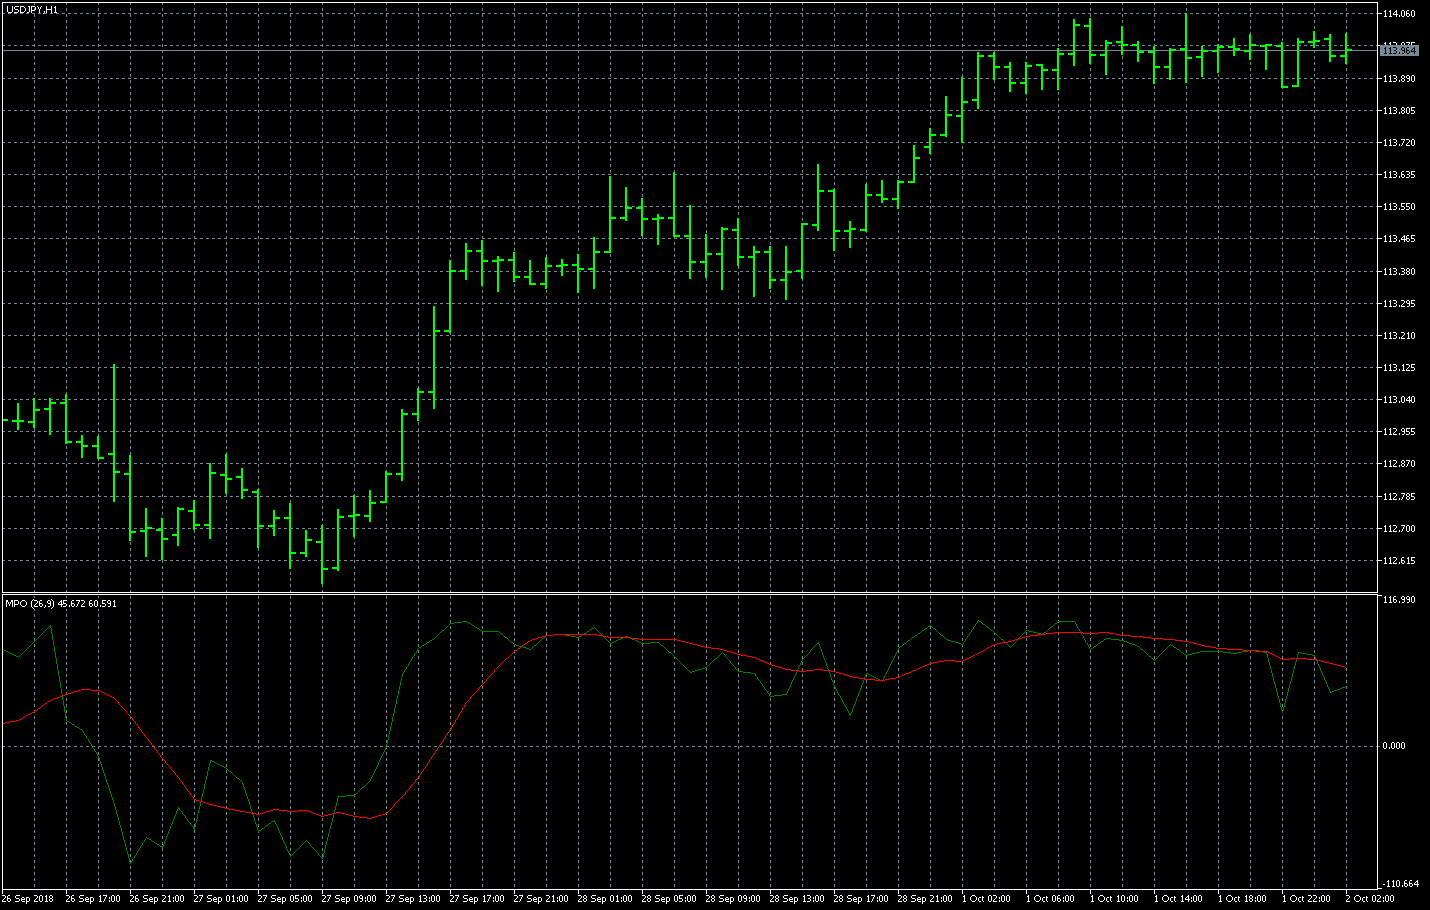Select the 27 Sep 09:00 time label

(349, 899)
